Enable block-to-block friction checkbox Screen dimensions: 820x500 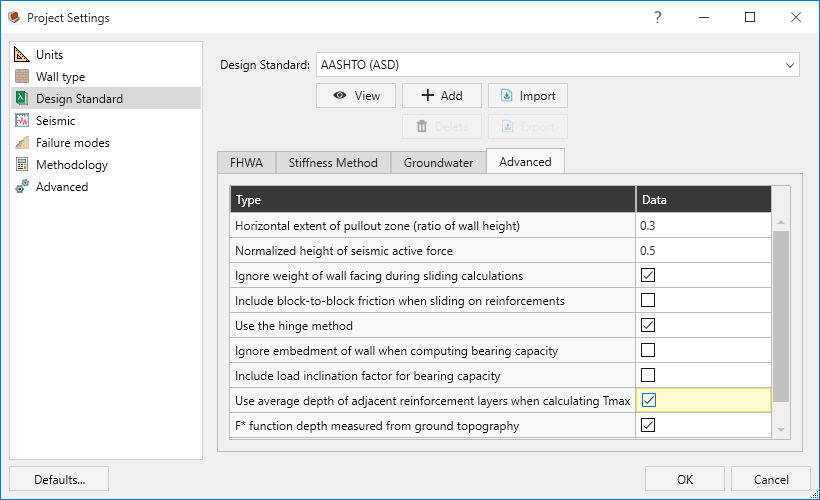648,300
